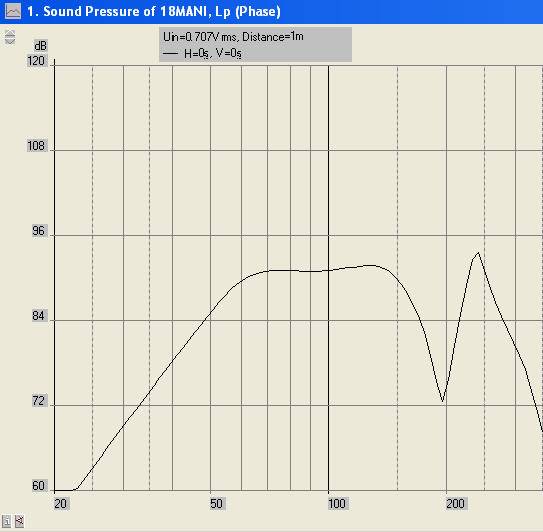Viewport: 543px width, 532px height.
Task: Click the 50 Hz frequency axis label
Action: point(217,504)
